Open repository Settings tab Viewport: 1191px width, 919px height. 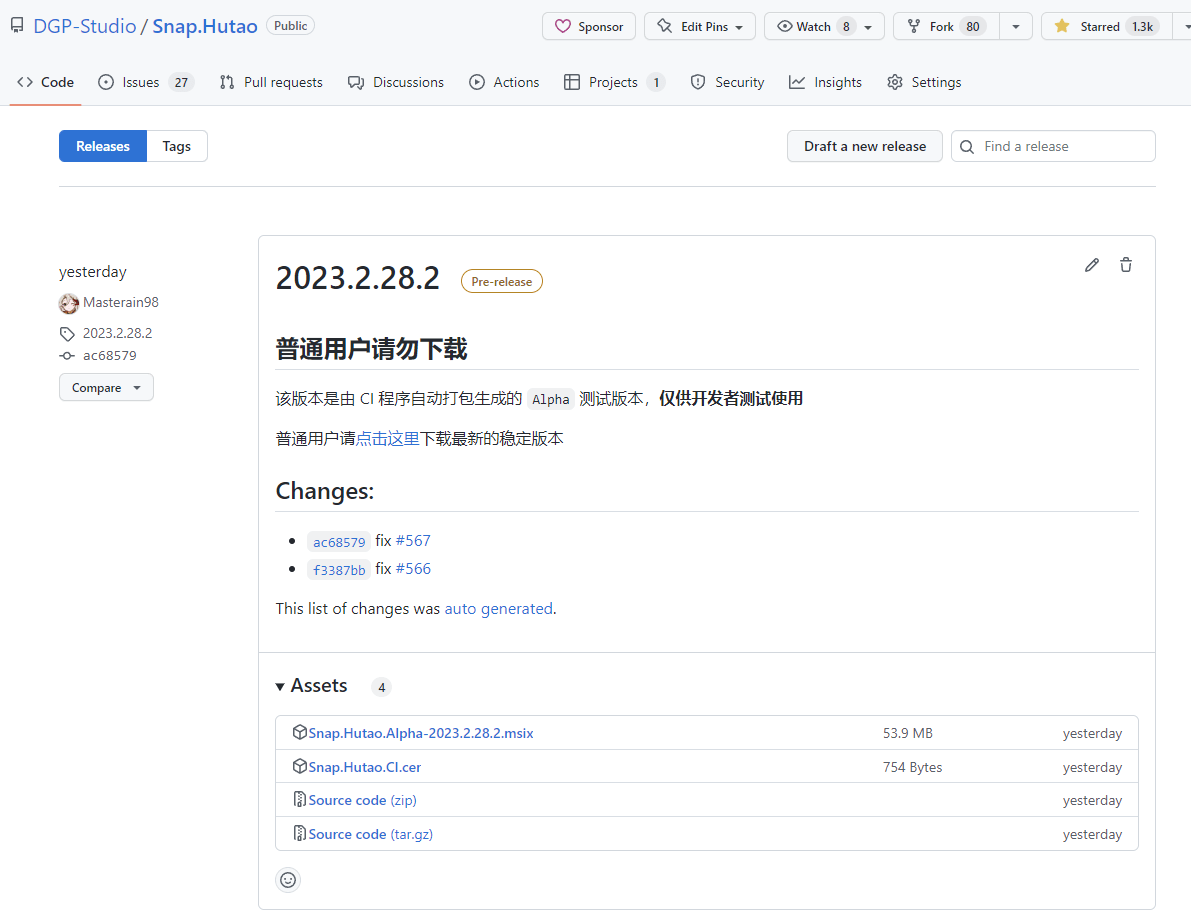coord(924,82)
